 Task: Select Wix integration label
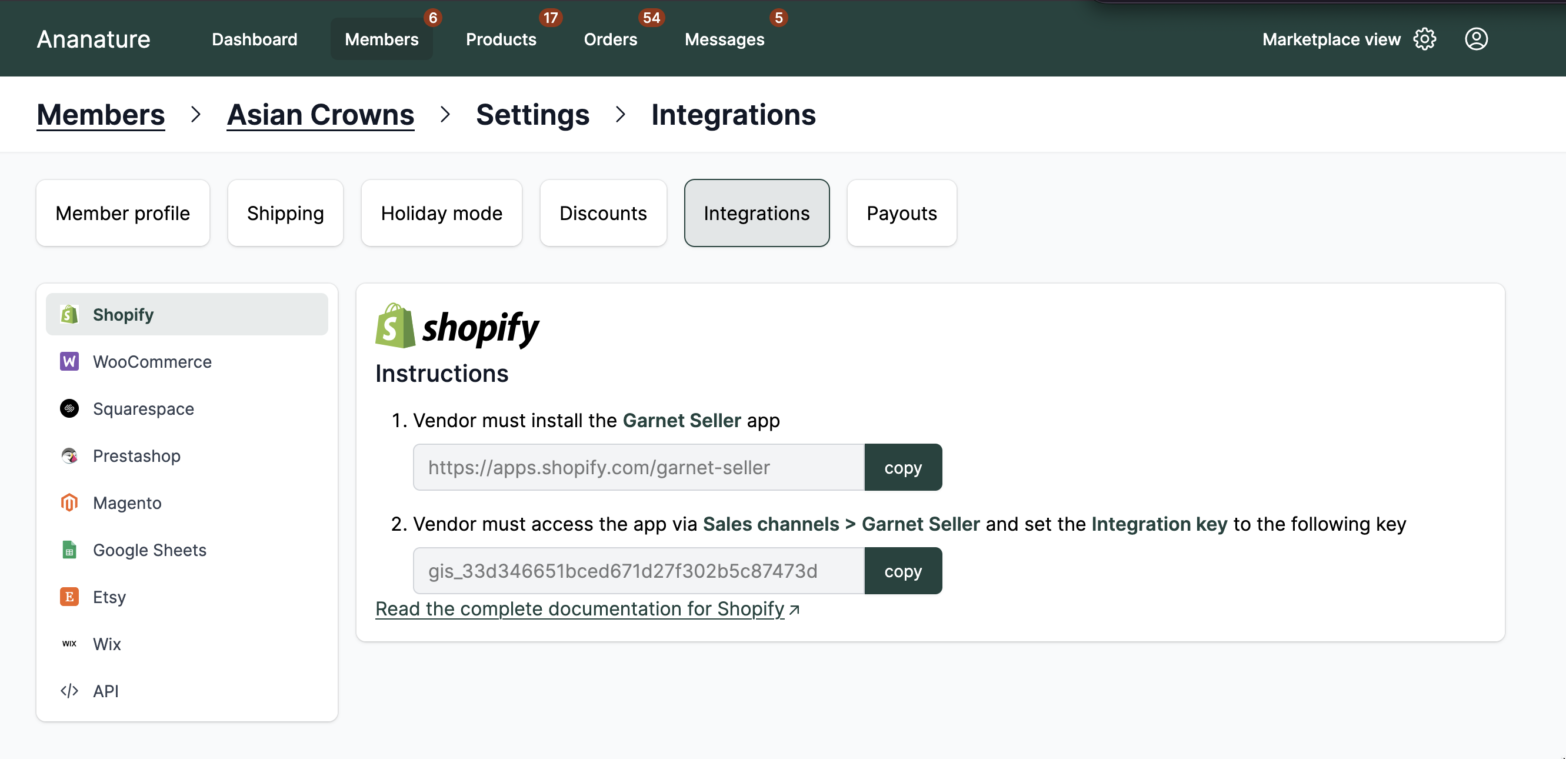[x=107, y=644]
